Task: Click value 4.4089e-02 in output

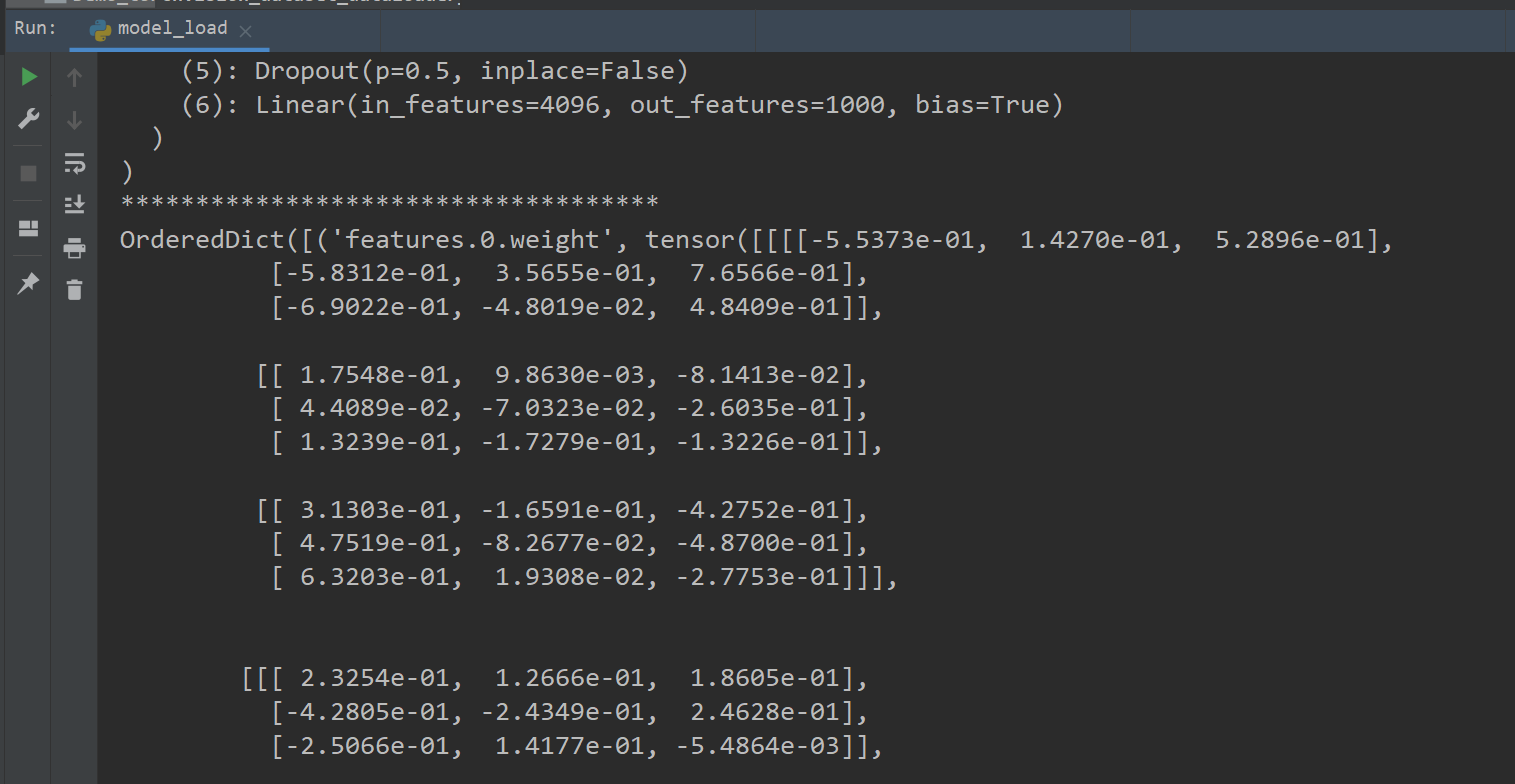Action: click(375, 410)
